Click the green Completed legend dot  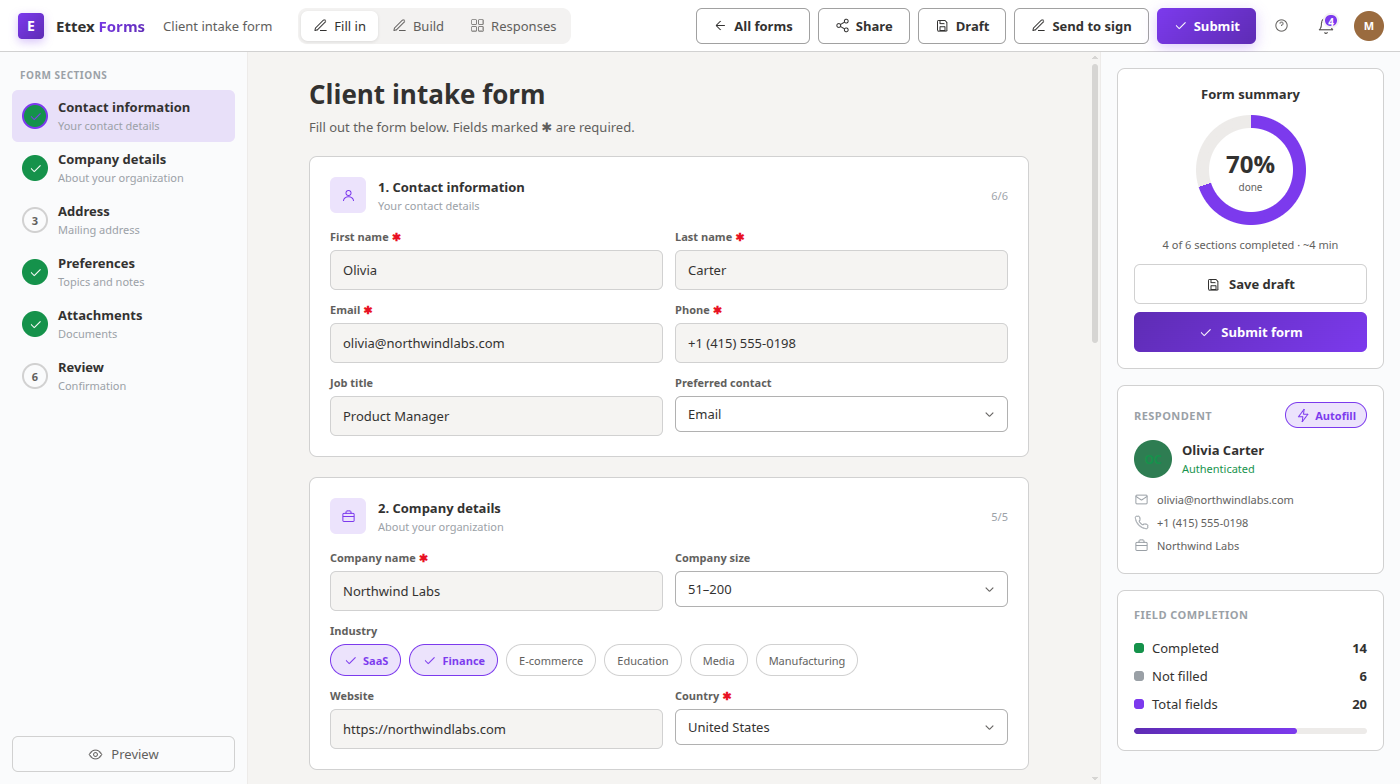pos(1139,648)
